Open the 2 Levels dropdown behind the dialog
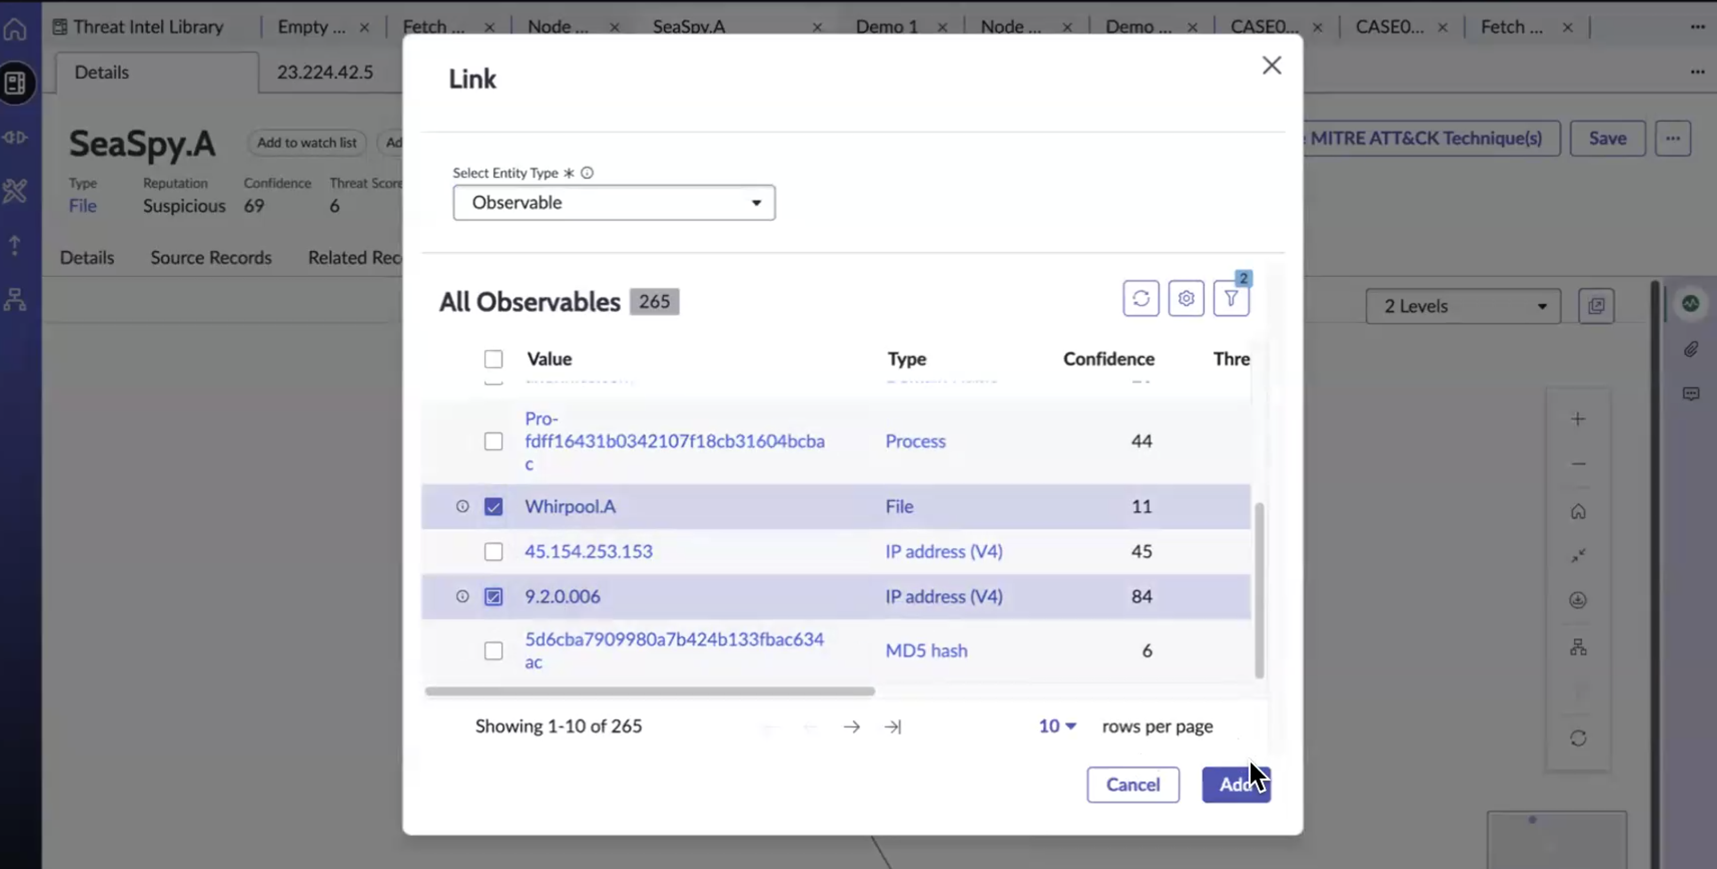 1463,306
